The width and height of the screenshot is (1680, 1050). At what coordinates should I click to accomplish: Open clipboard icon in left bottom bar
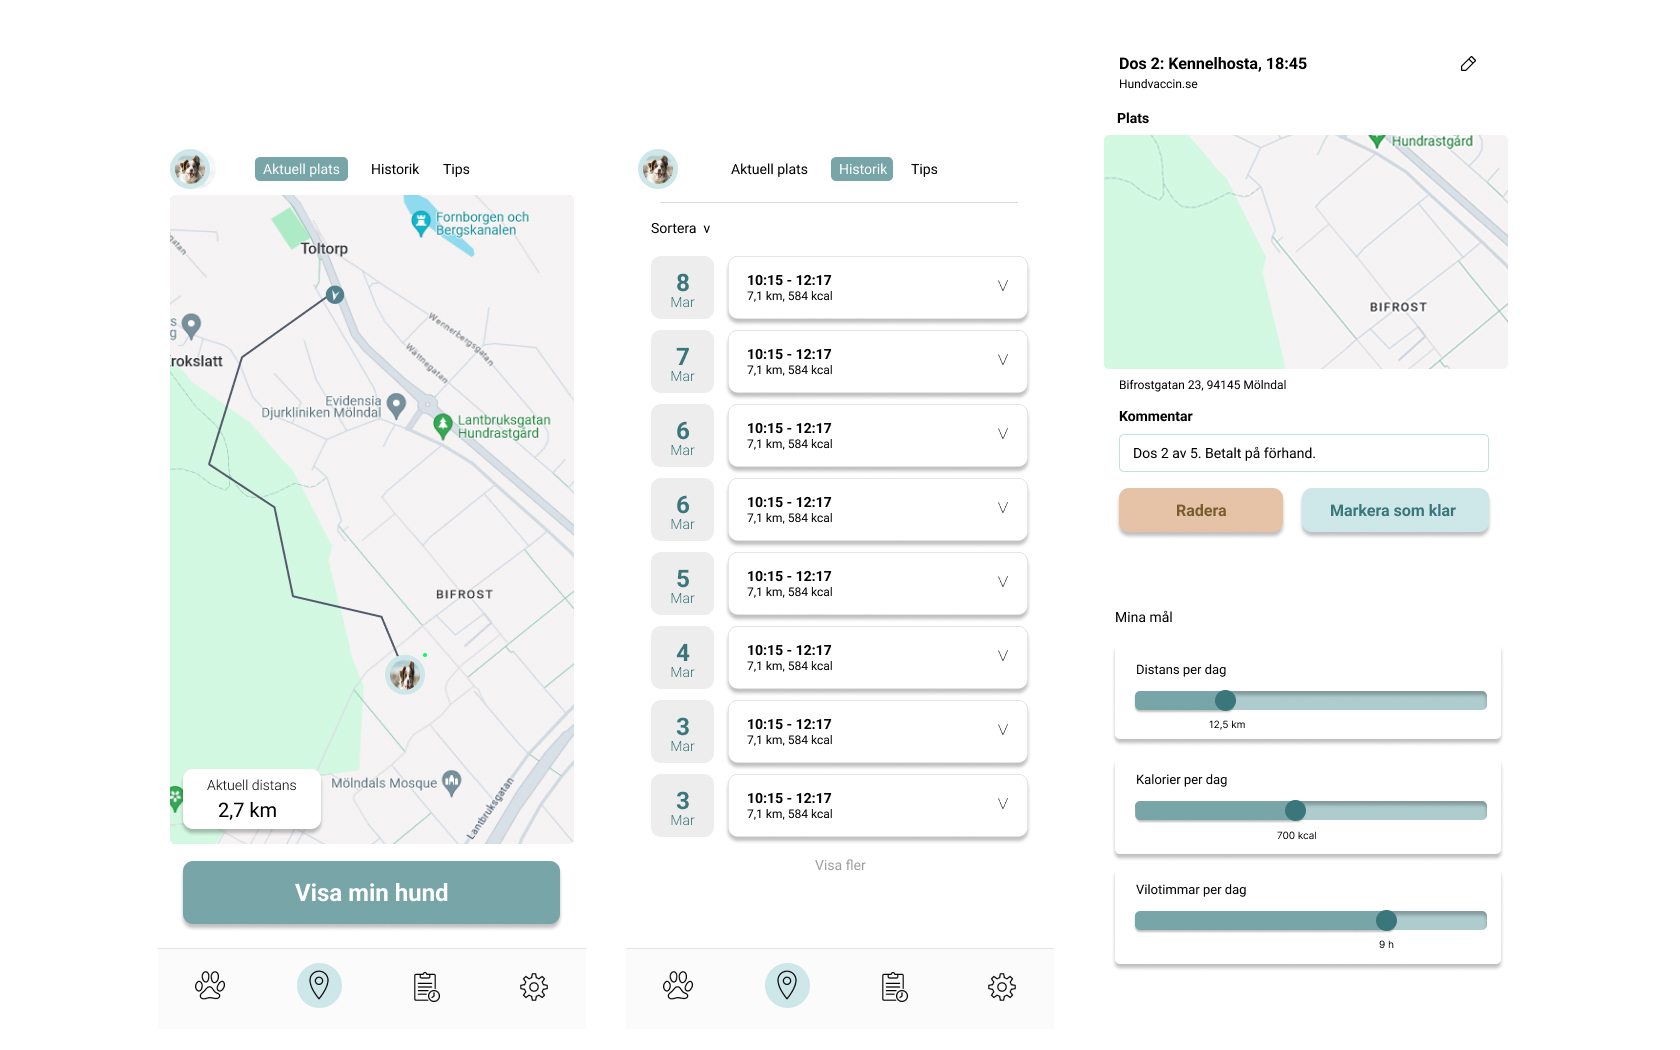(427, 987)
